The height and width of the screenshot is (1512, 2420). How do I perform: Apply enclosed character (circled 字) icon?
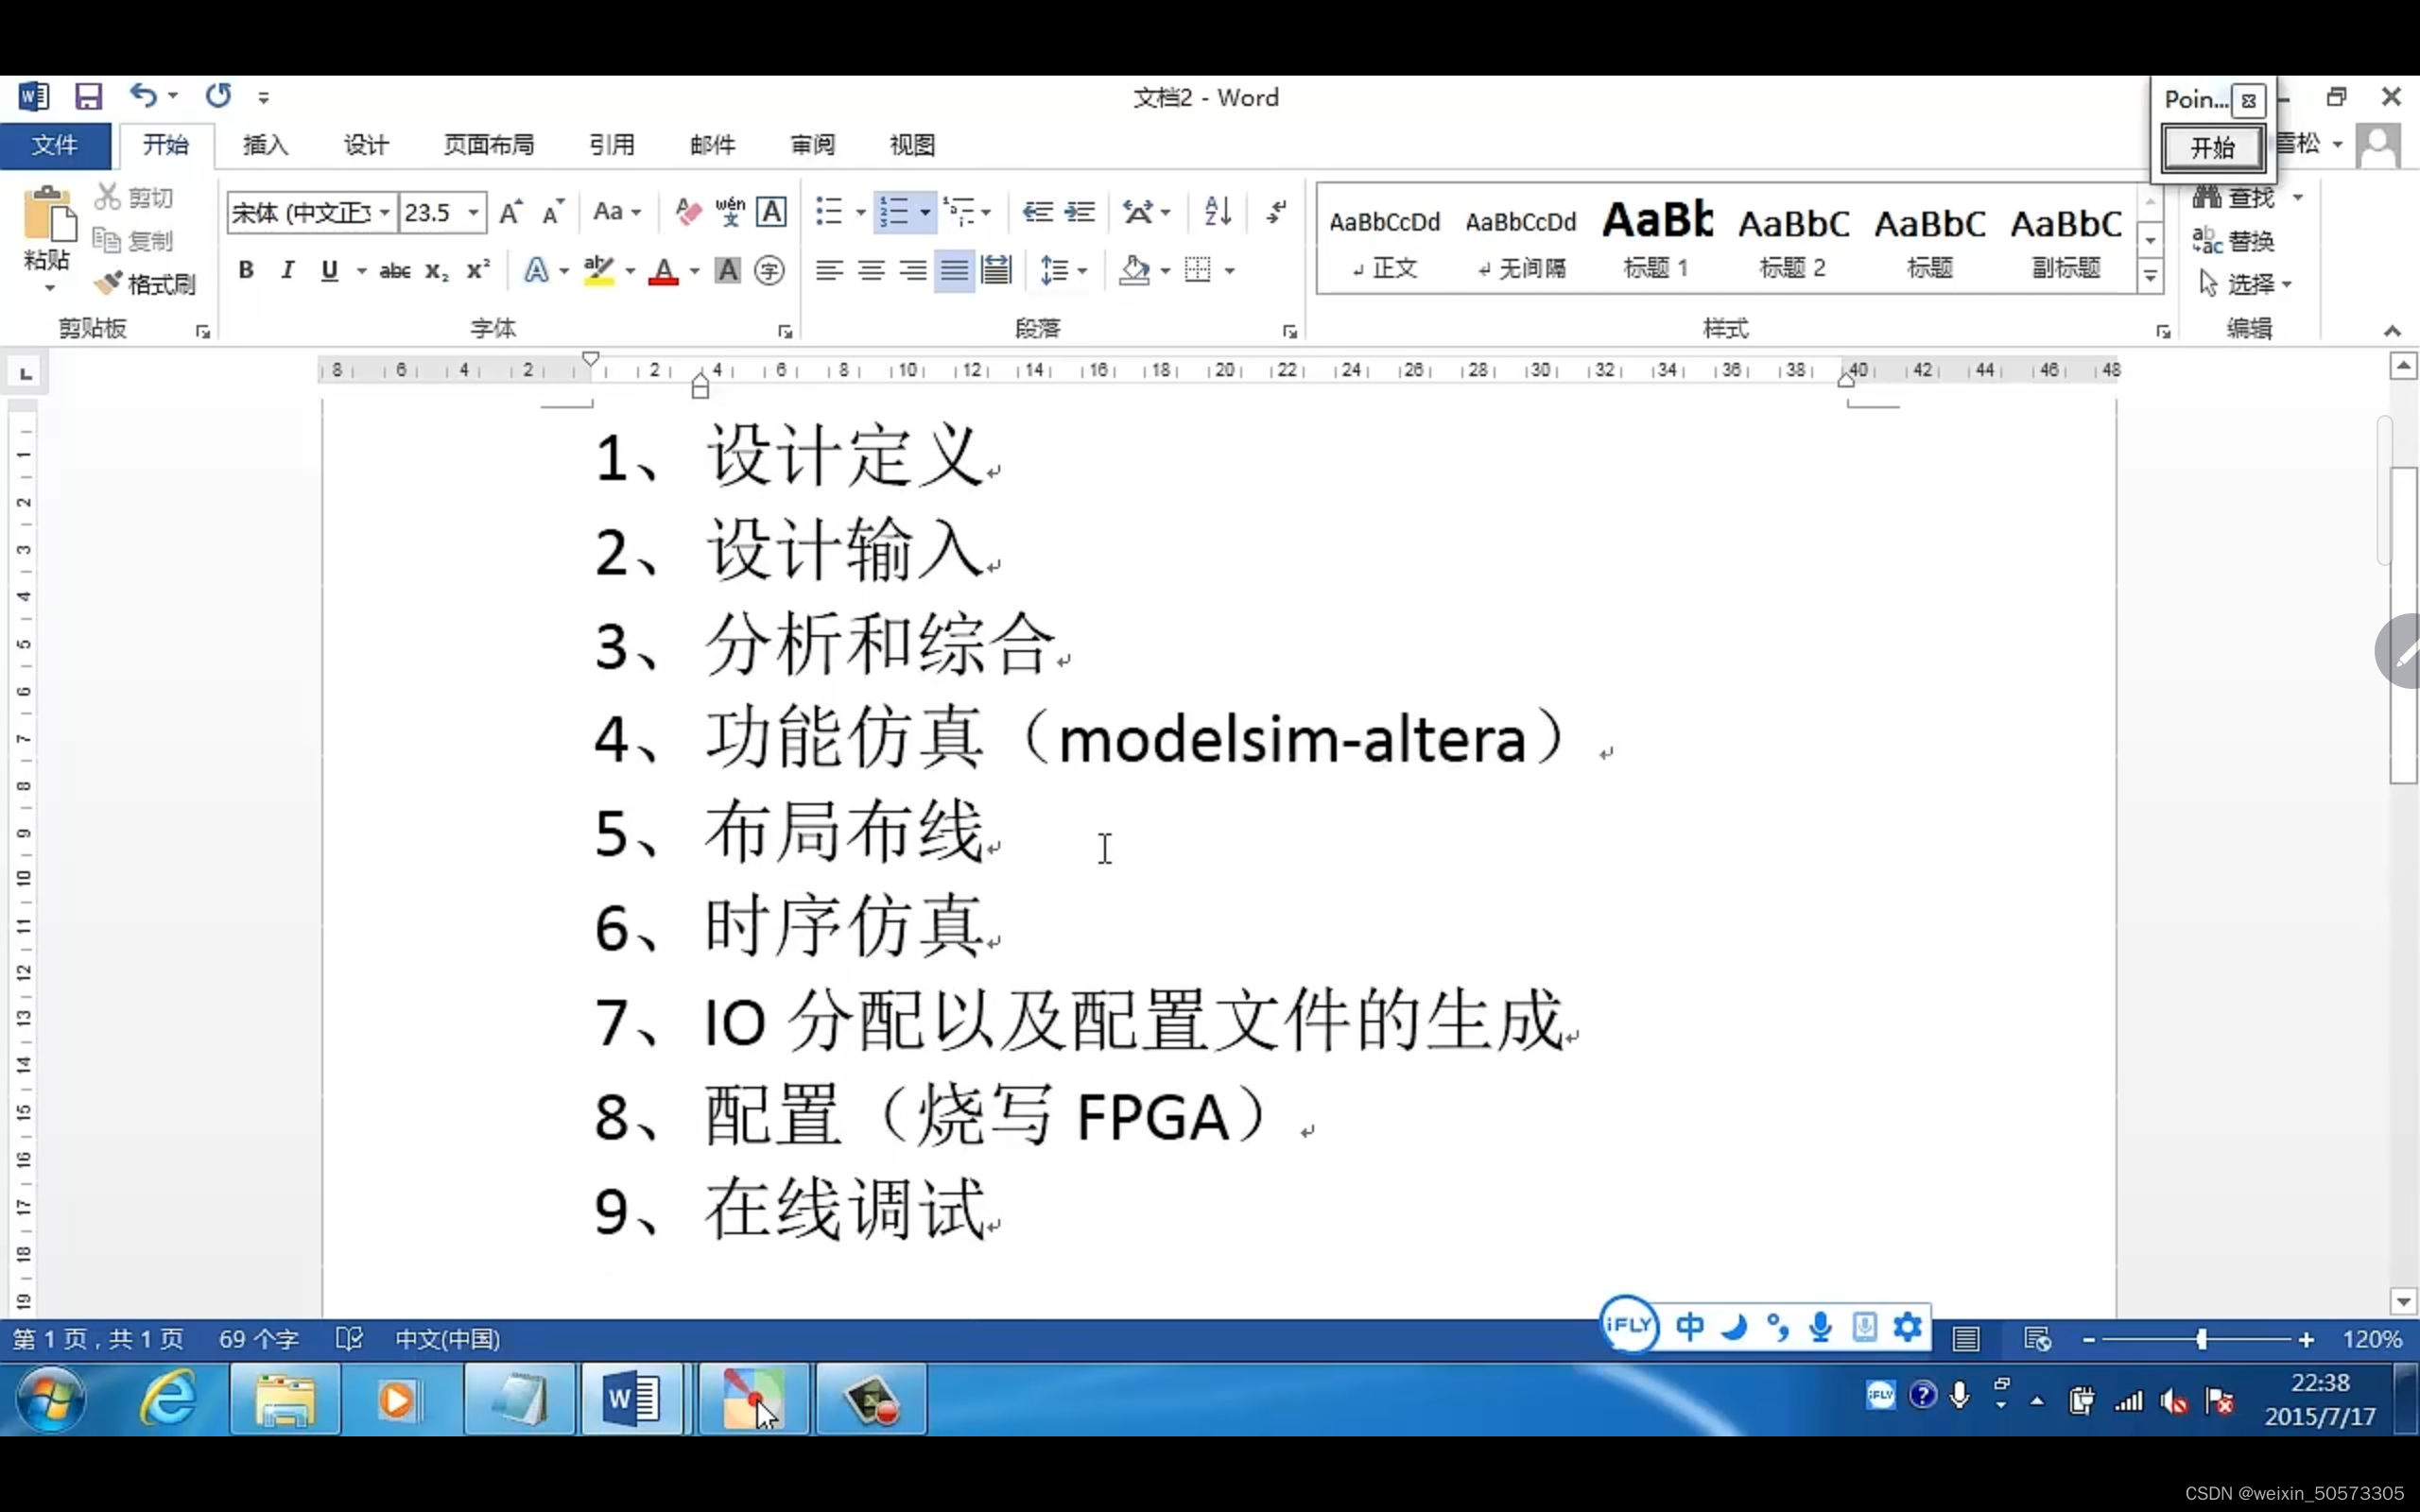(x=769, y=270)
